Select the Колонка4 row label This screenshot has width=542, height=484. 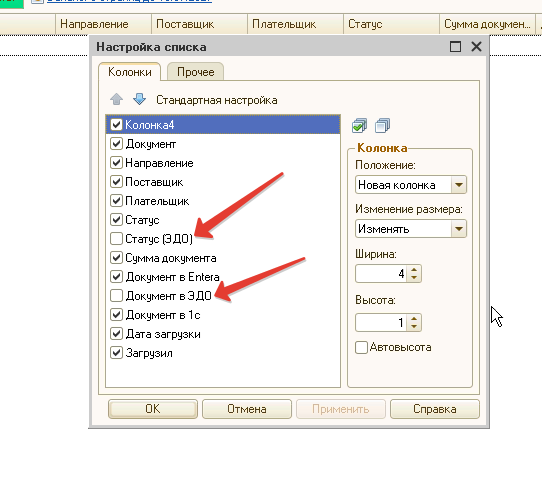pos(150,125)
